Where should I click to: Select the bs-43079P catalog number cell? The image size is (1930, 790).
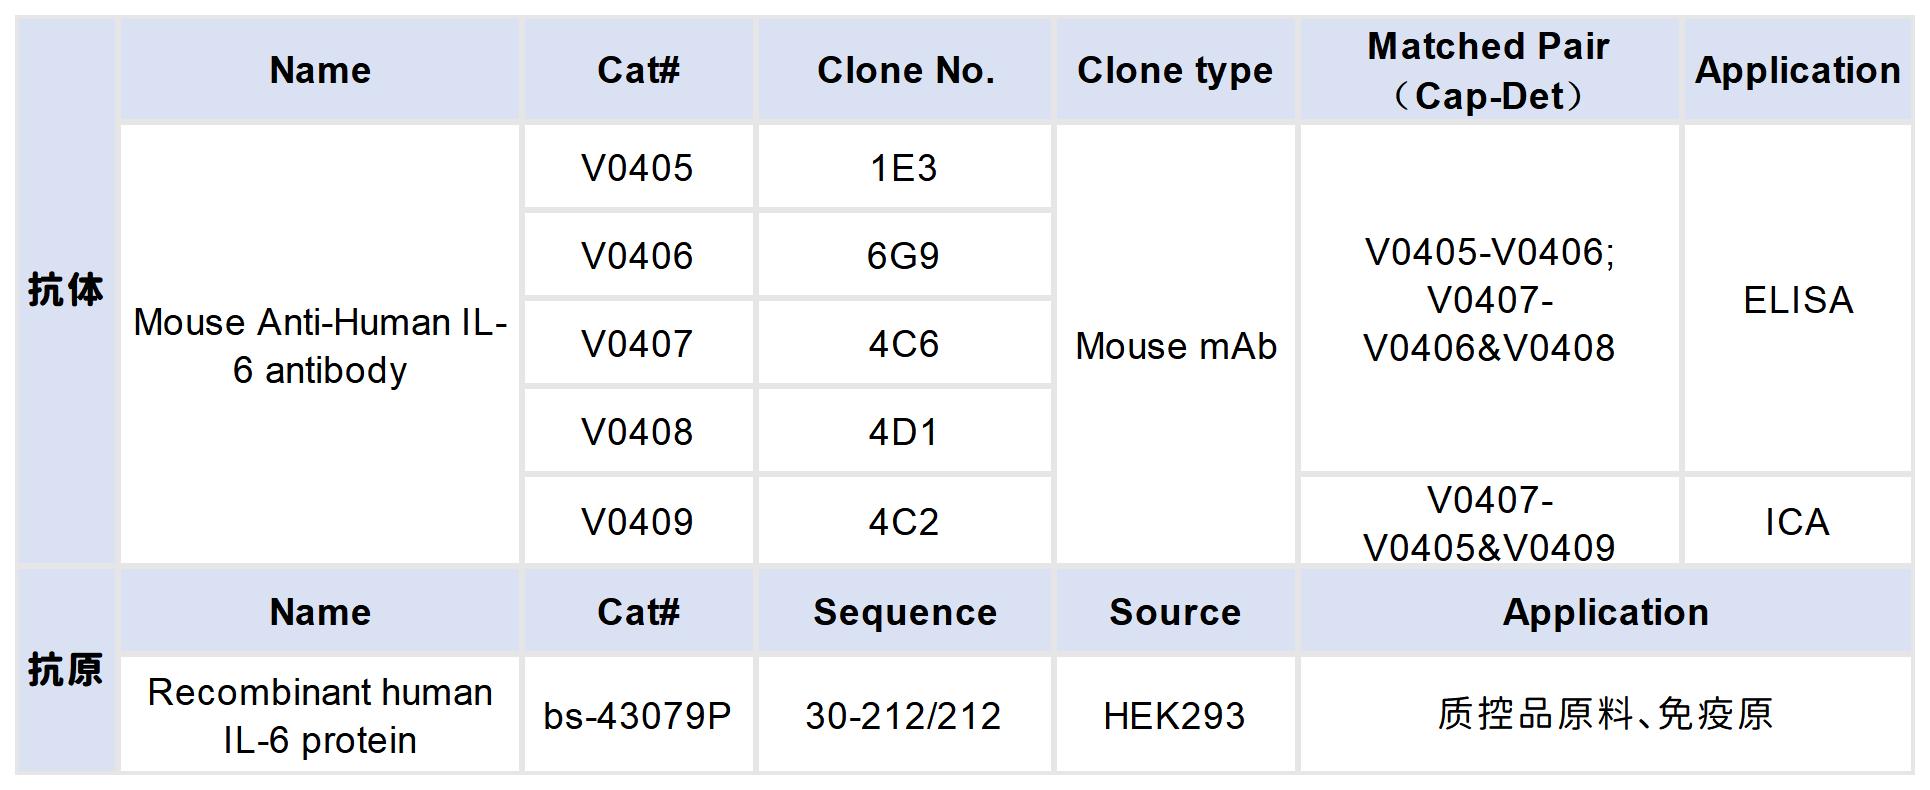tap(637, 715)
